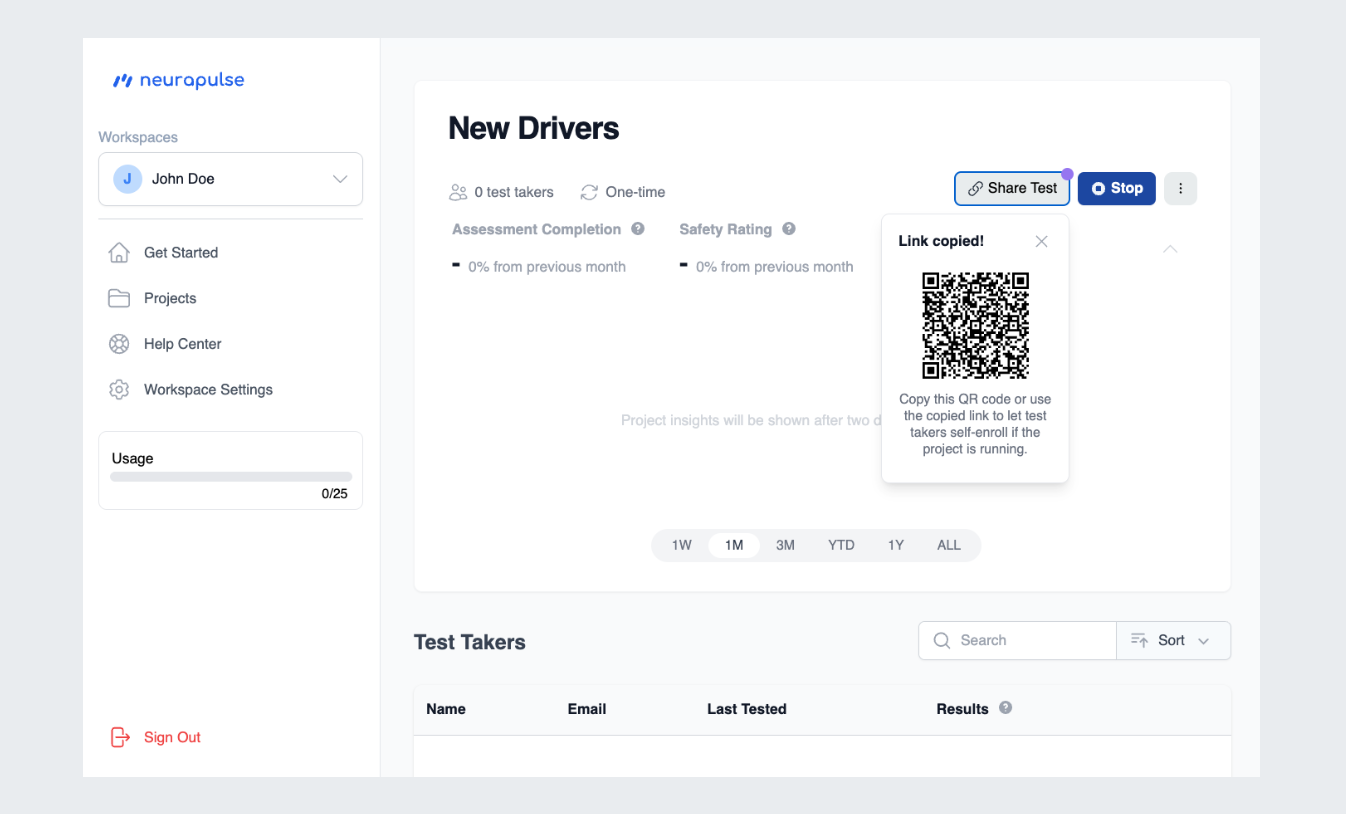This screenshot has width=1346, height=814.
Task: Select the 3M time range
Action: coord(785,545)
